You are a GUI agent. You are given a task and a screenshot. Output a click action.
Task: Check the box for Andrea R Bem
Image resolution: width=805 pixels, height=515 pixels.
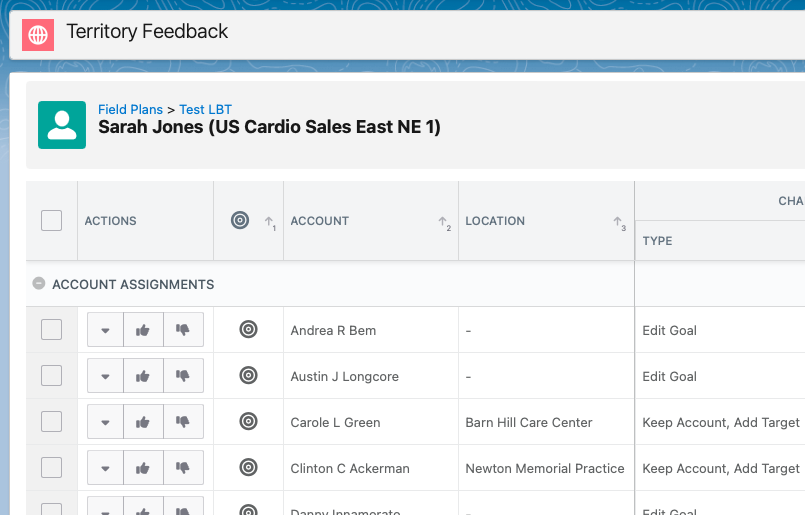pos(51,330)
